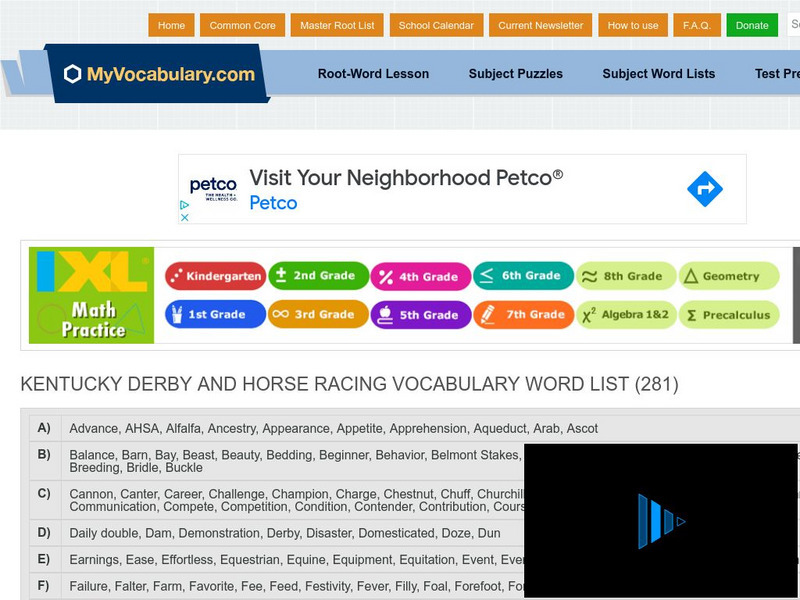800x600 pixels.
Task: Click the MyVocabulary.com site title
Action: point(171,74)
